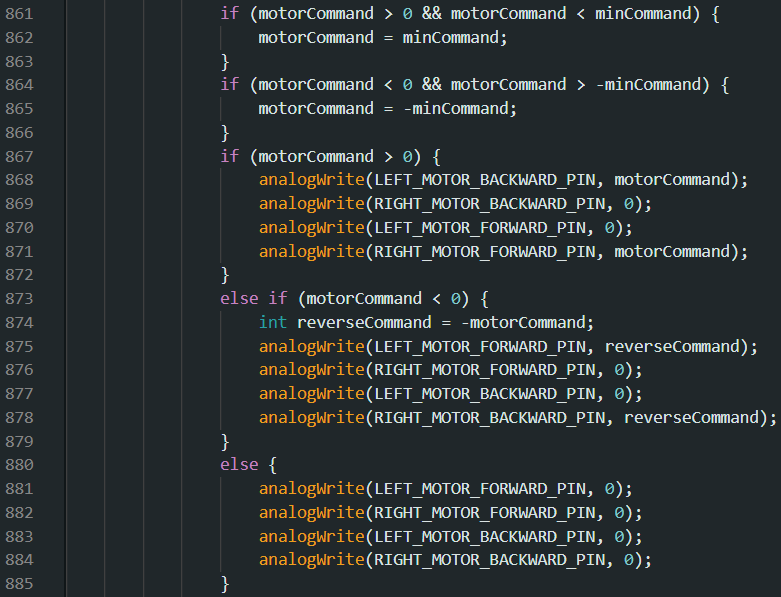Click 'if' keyword on line 864
Image resolution: width=781 pixels, height=597 pixels.
[x=230, y=85]
